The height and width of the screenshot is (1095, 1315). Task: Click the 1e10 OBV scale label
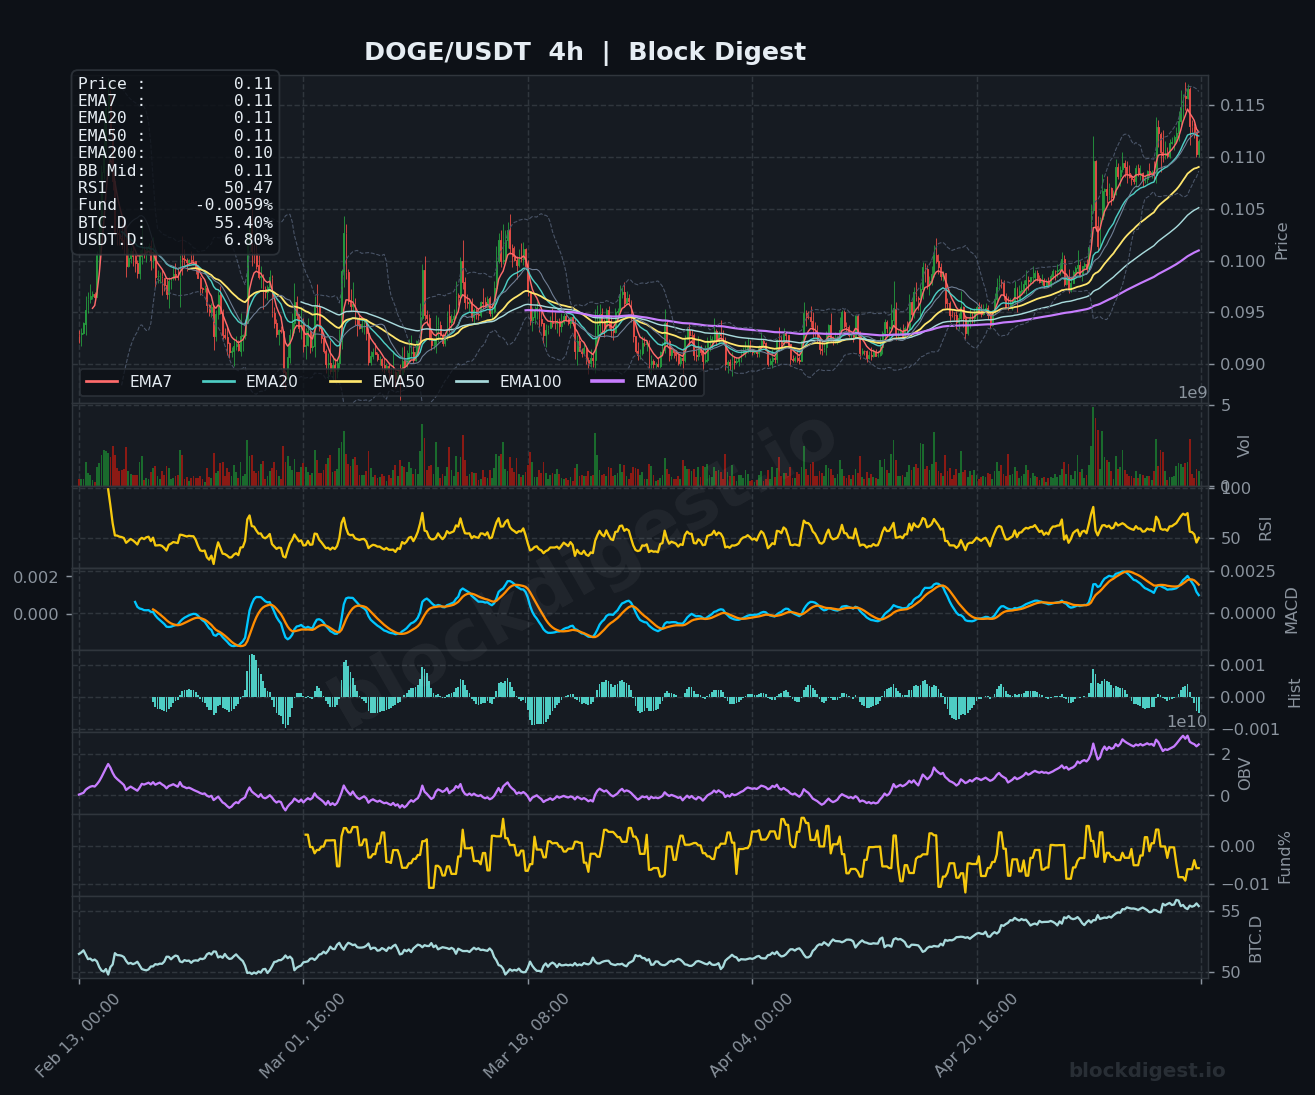(1187, 722)
